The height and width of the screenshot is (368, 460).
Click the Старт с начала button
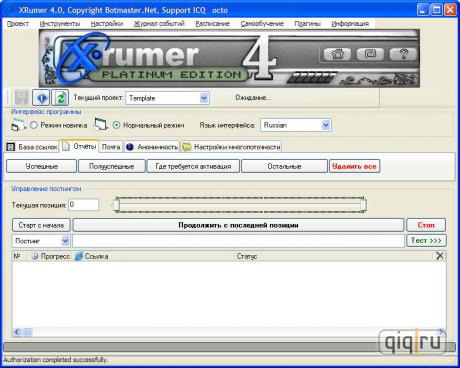coord(41,225)
